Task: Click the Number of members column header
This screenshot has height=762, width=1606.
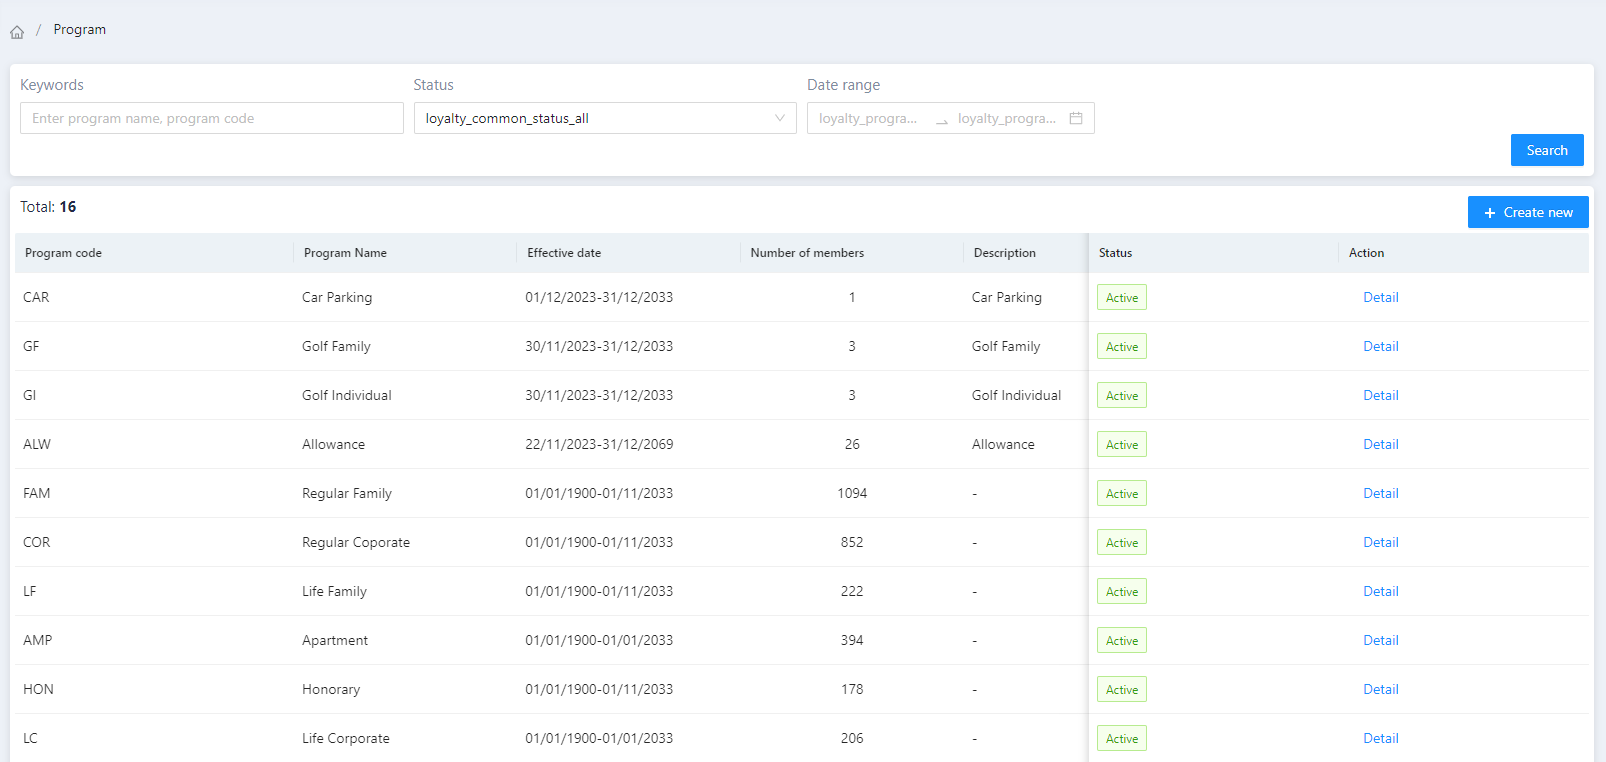Action: (x=807, y=253)
